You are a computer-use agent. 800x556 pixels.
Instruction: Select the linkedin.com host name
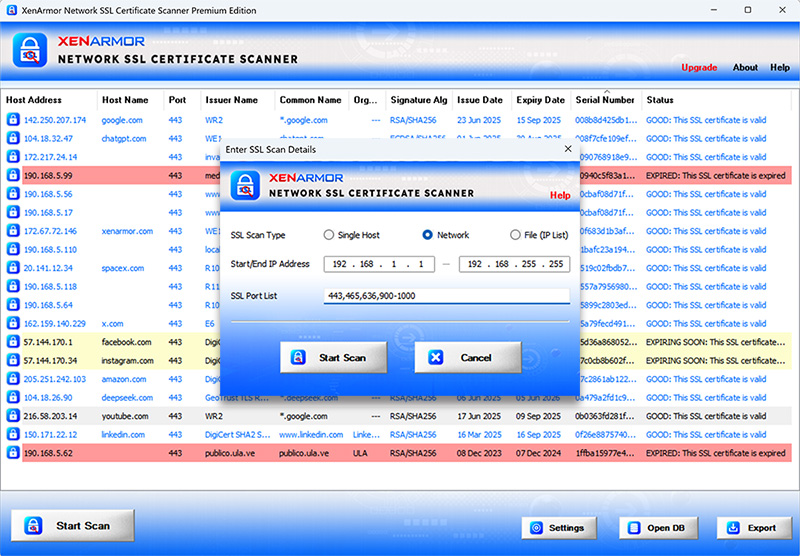point(123,435)
